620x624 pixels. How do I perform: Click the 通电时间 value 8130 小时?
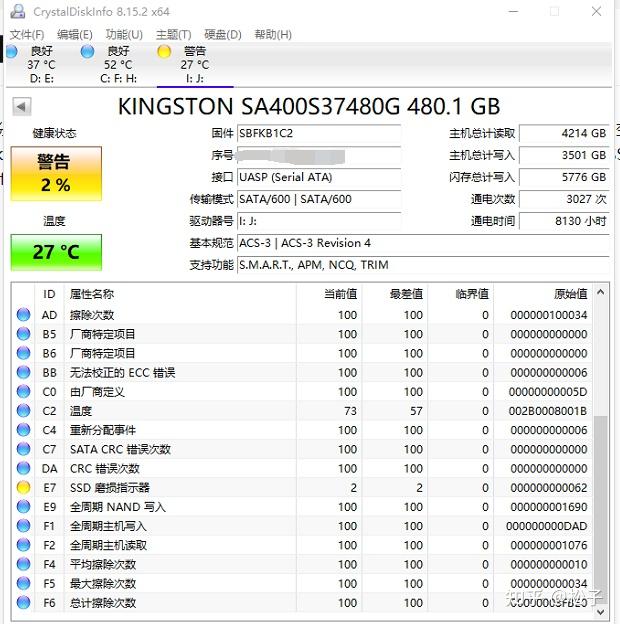[564, 221]
